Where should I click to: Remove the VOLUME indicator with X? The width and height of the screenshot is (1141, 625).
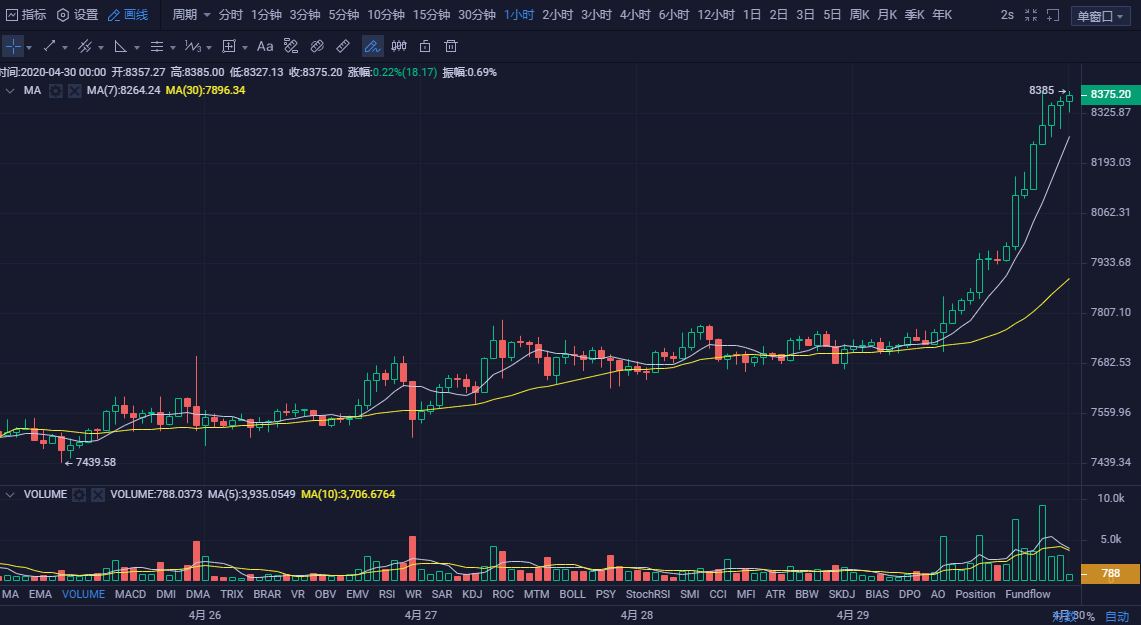pos(98,495)
